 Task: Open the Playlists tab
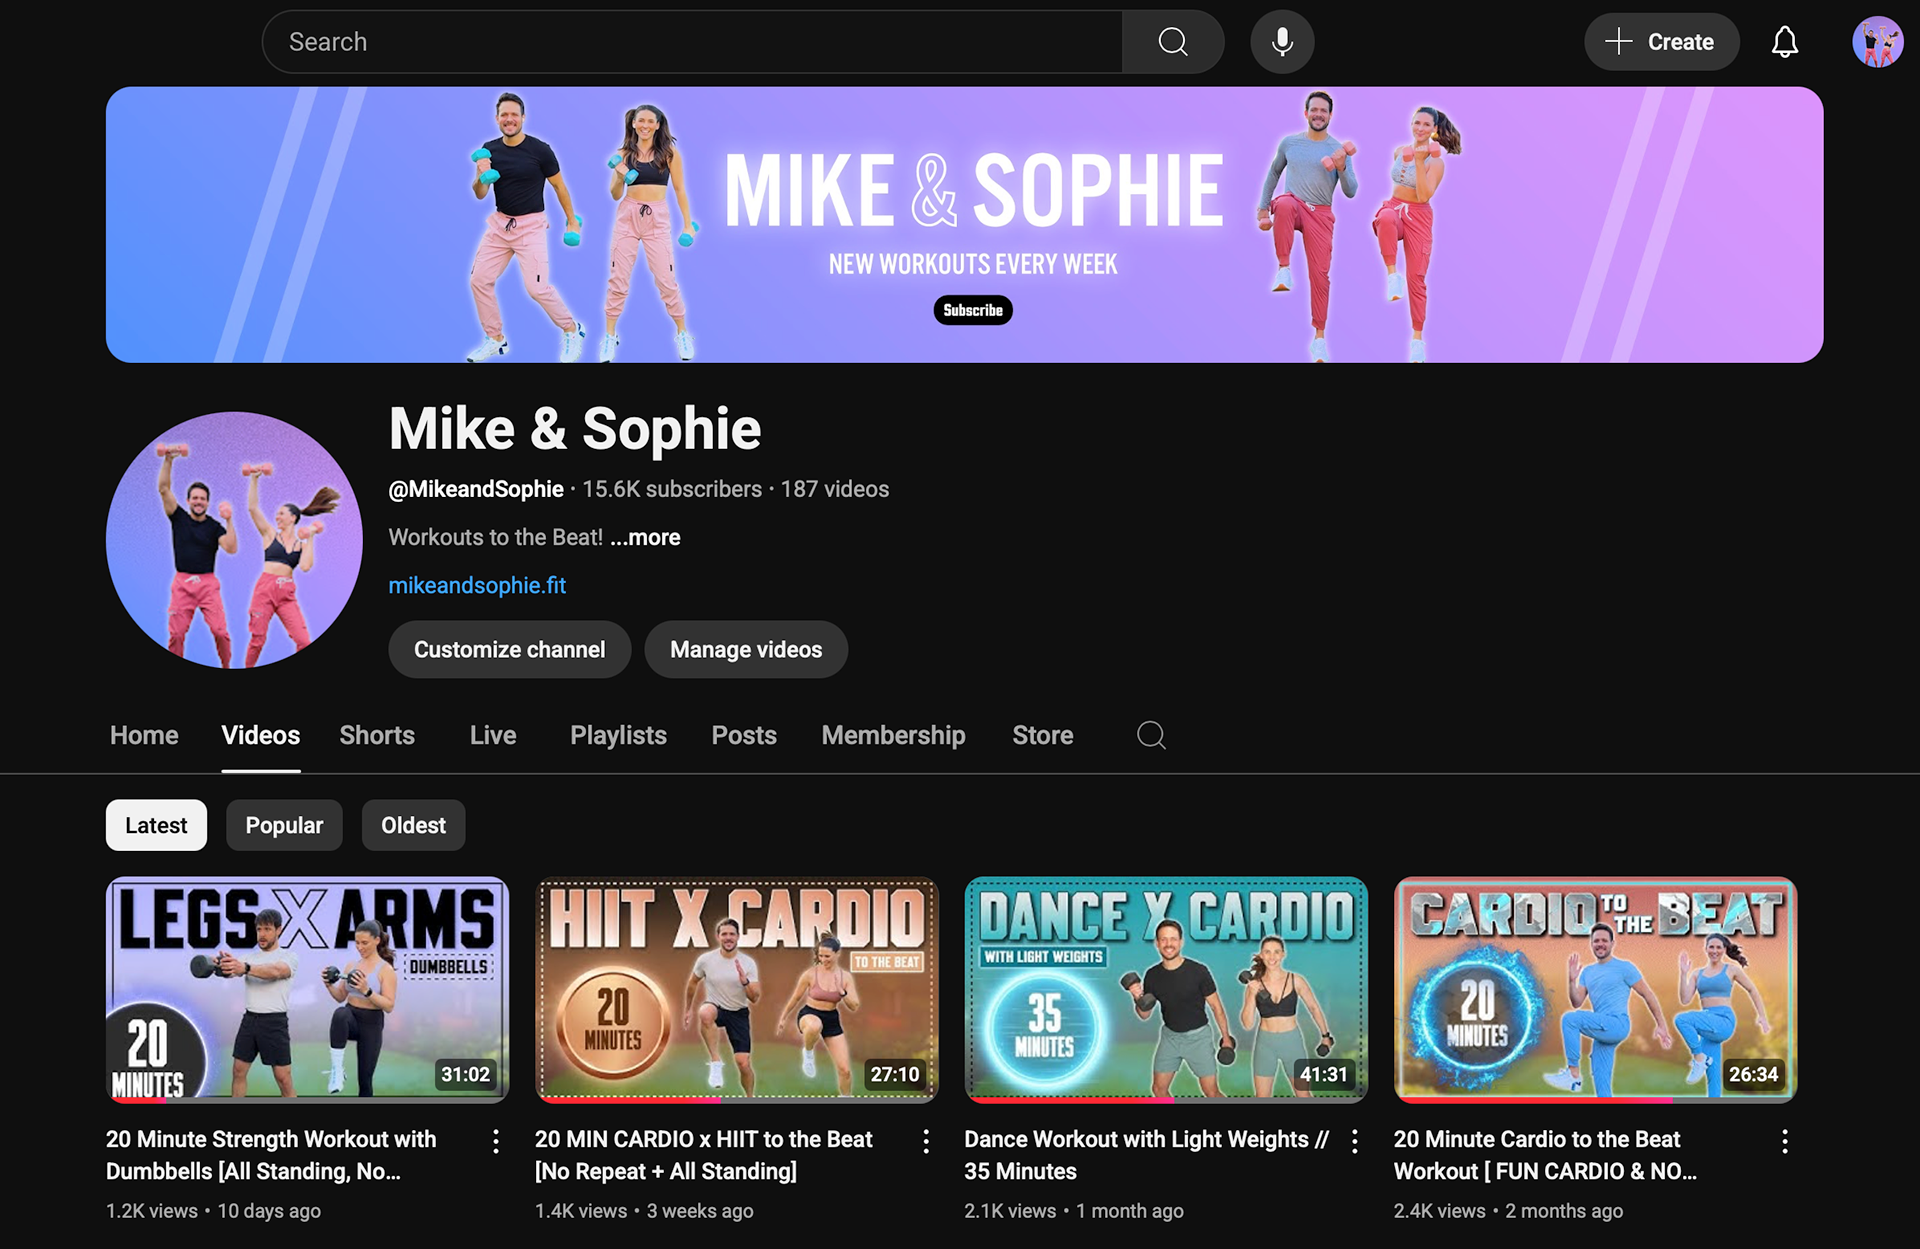click(618, 735)
